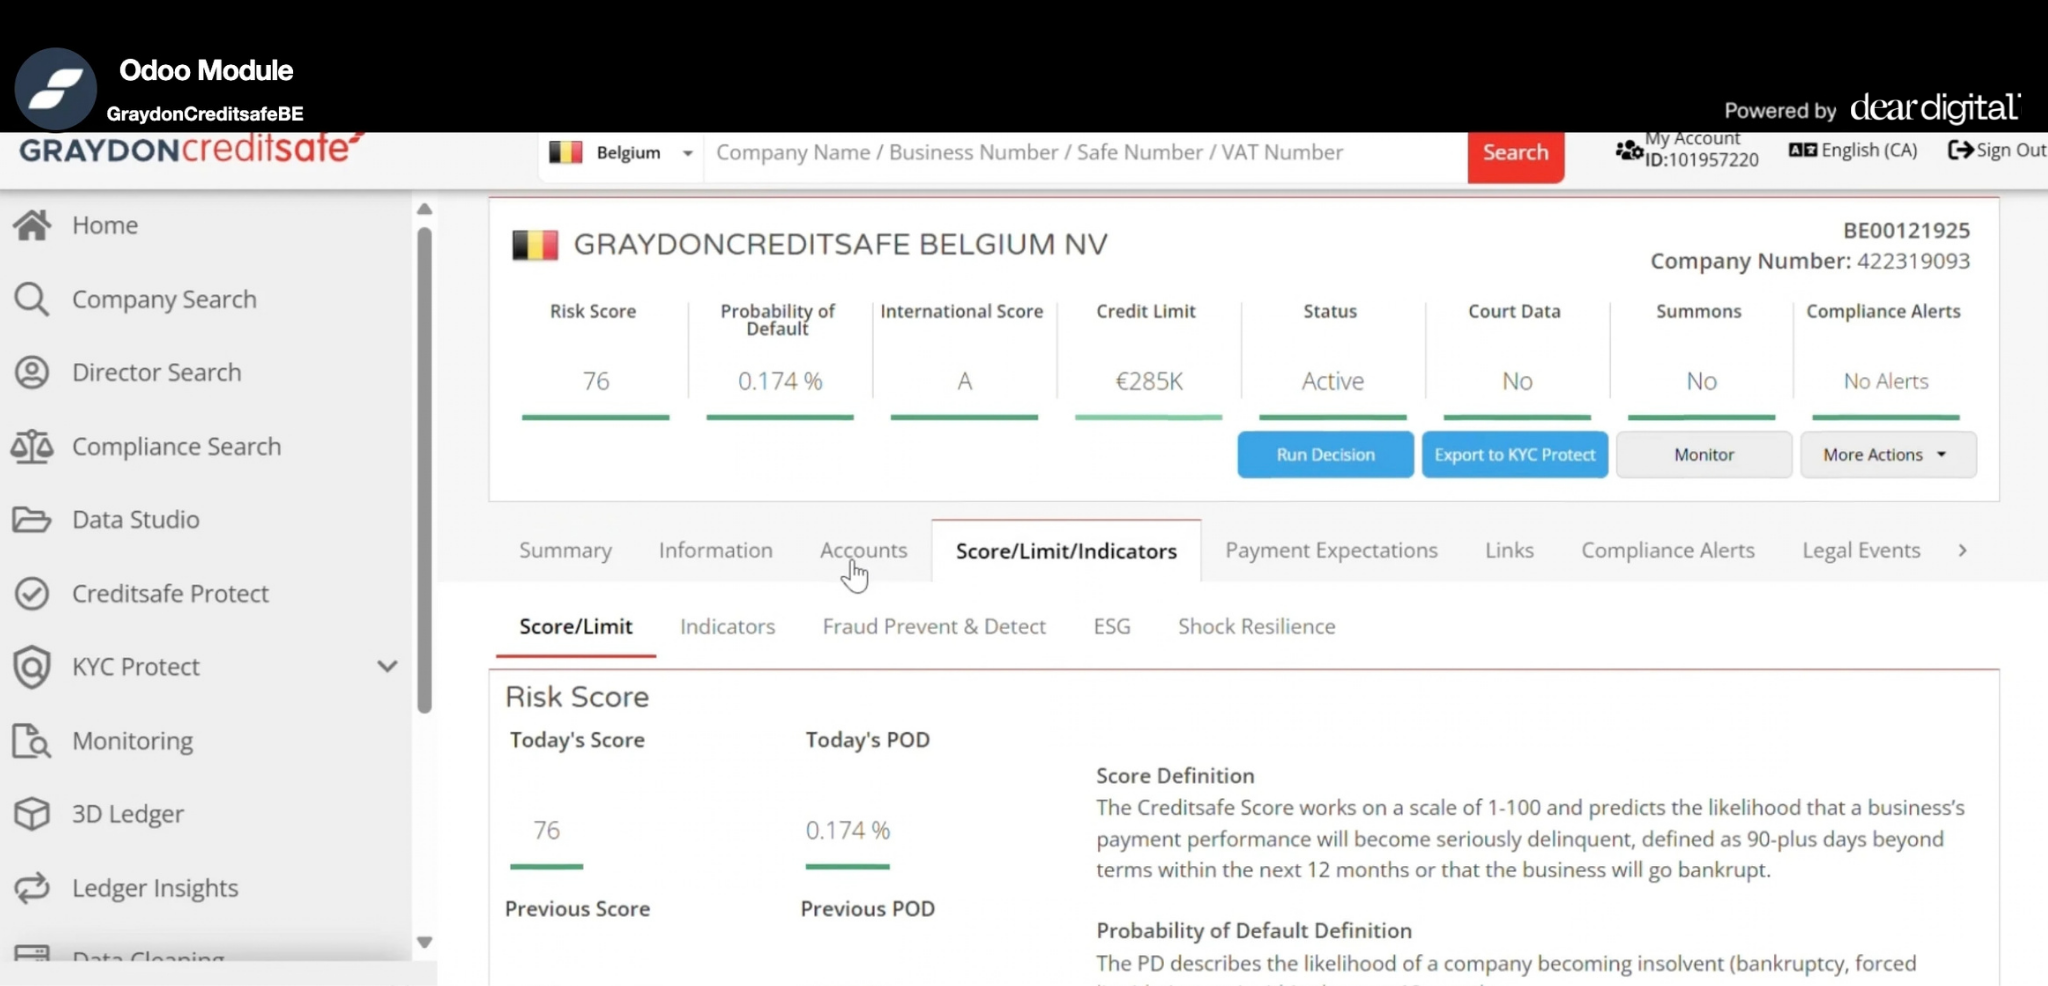Click the Odoo Module channel avatar

coord(56,89)
